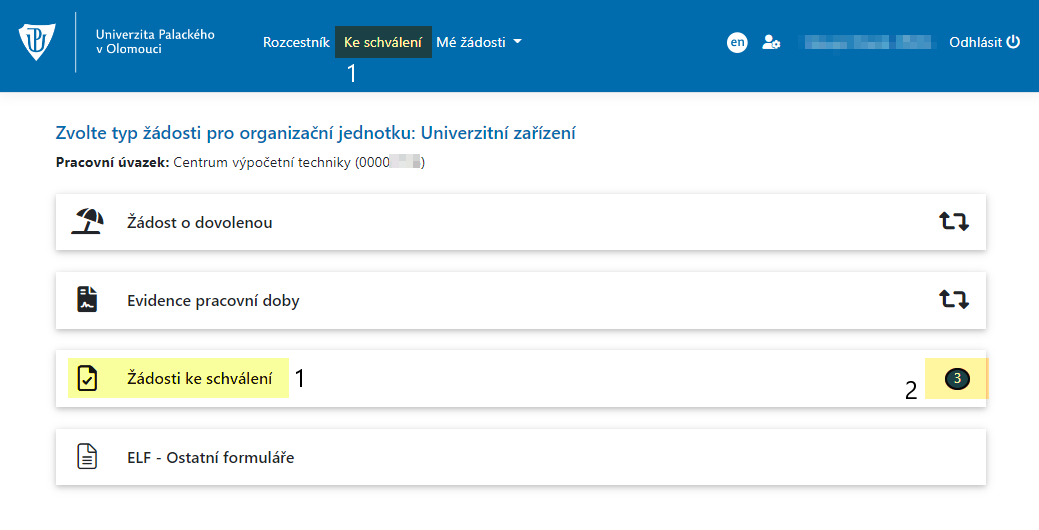Click the power icon next to Odhlásit
The width and height of the screenshot is (1039, 530).
[x=1013, y=42]
